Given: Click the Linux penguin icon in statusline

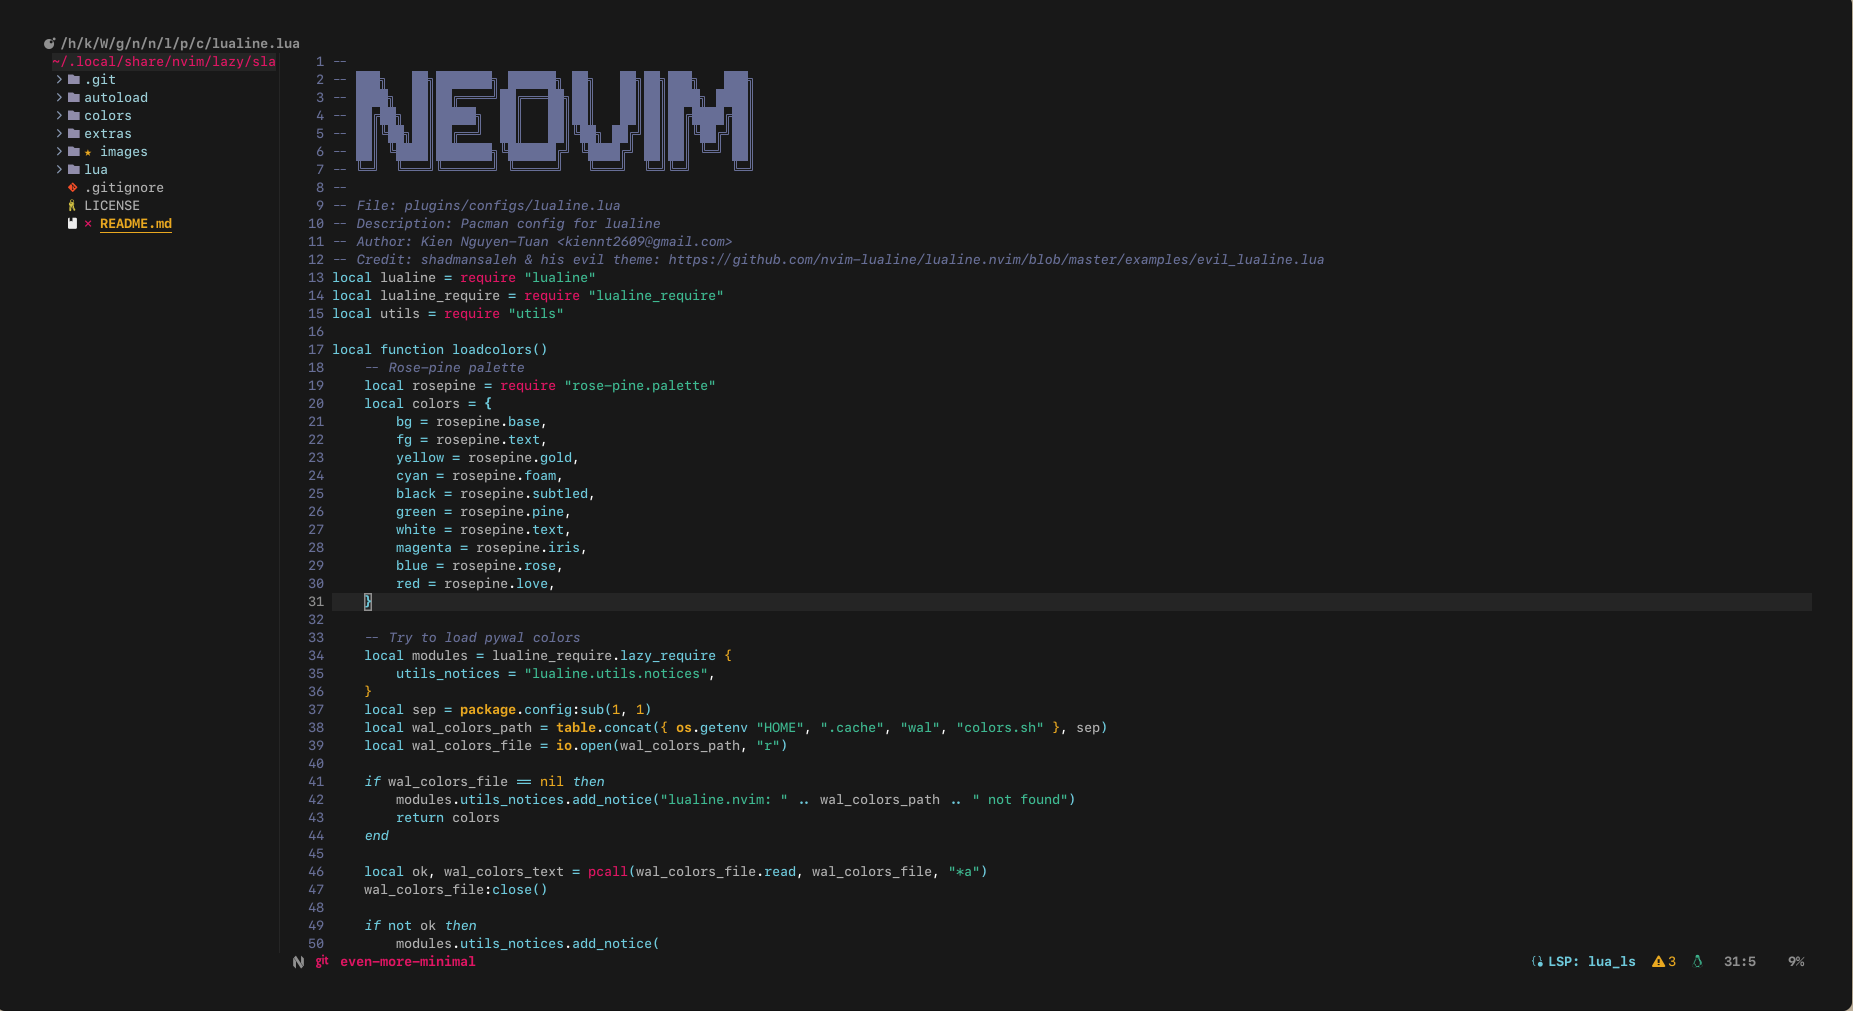Looking at the screenshot, I should (x=1697, y=962).
